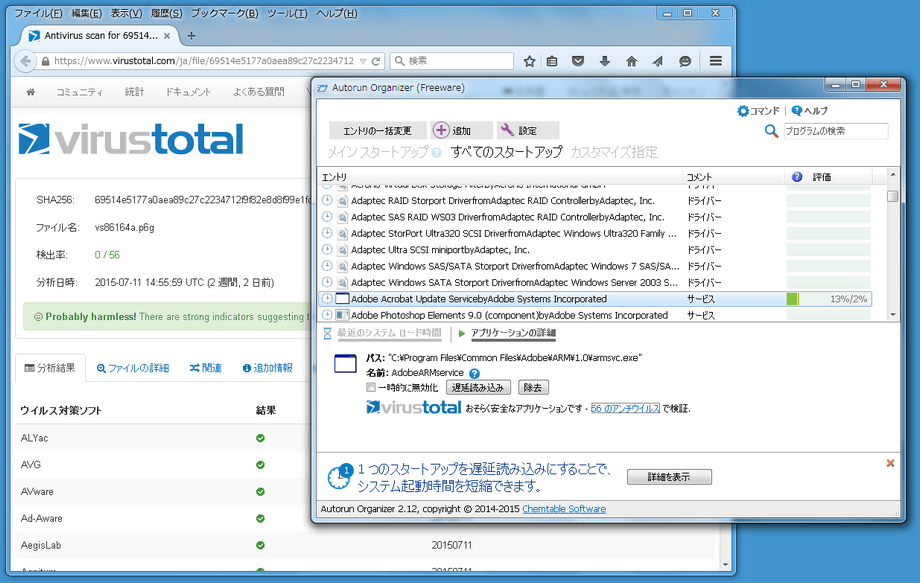Click scroll-down arrow of the entry list
The height and width of the screenshot is (583, 920).
click(x=892, y=315)
